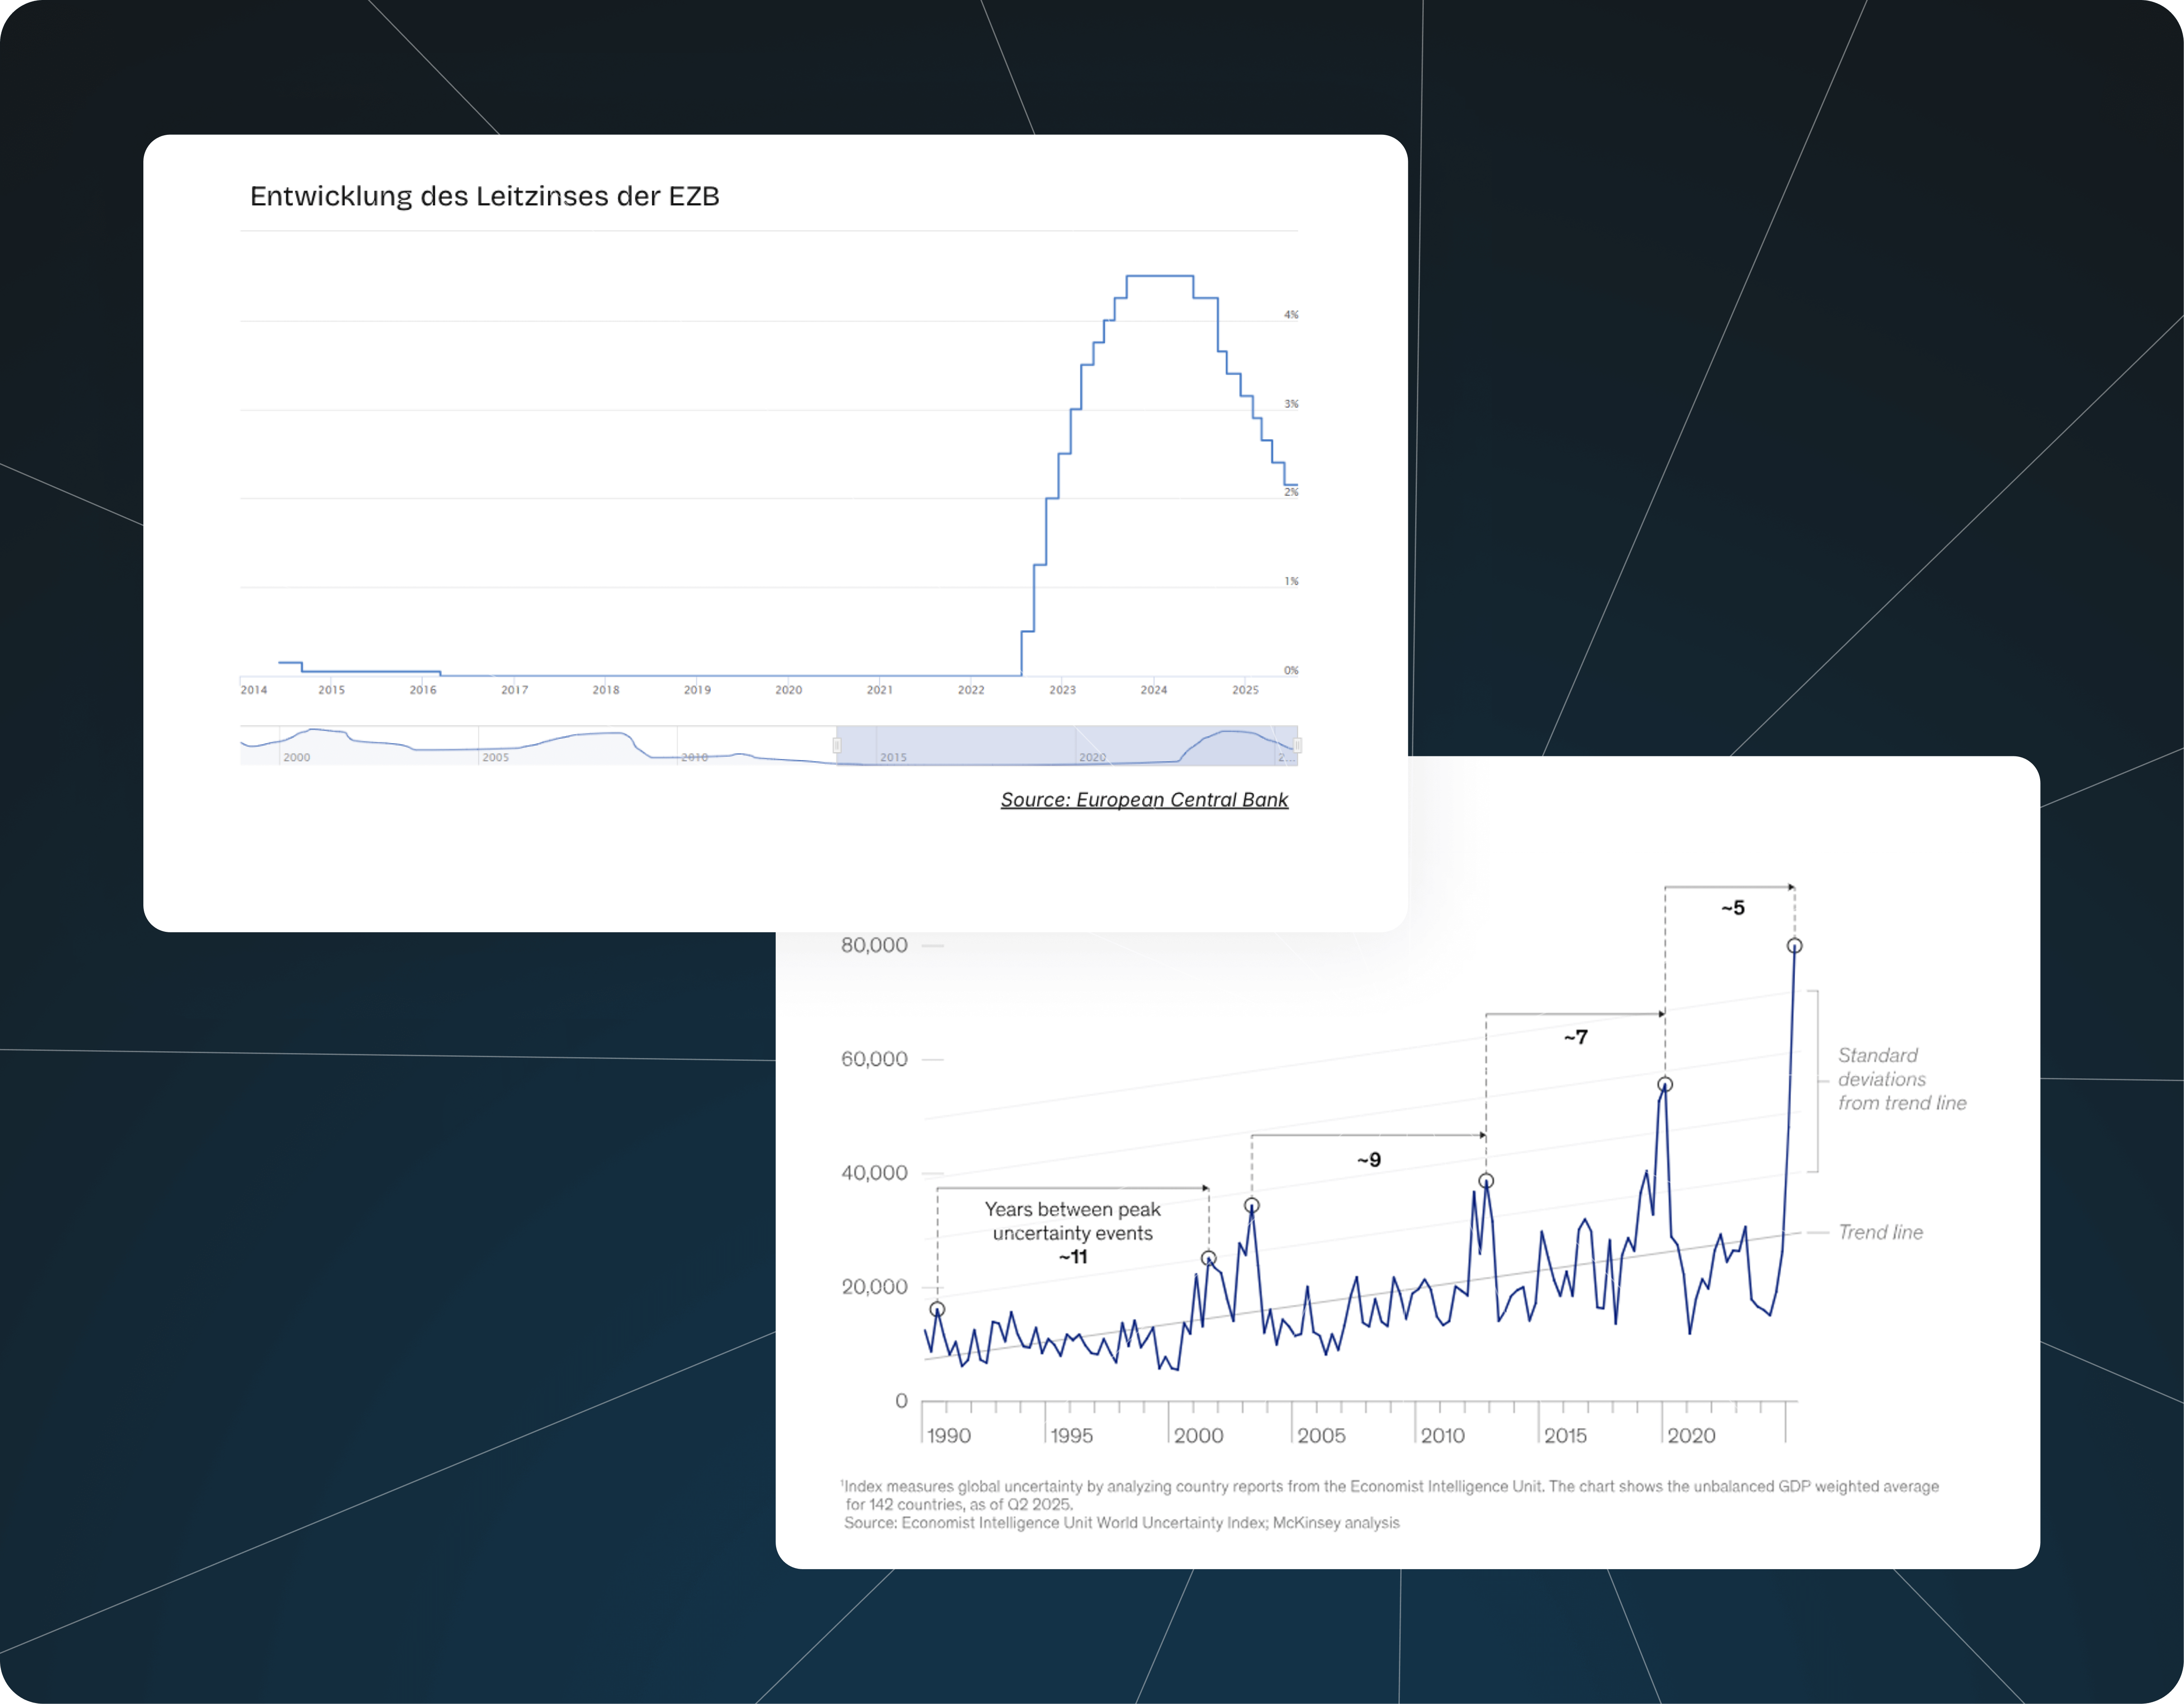Click the ~9 years annotation label
Image resolution: width=2184 pixels, height=1704 pixels.
point(1369,1160)
